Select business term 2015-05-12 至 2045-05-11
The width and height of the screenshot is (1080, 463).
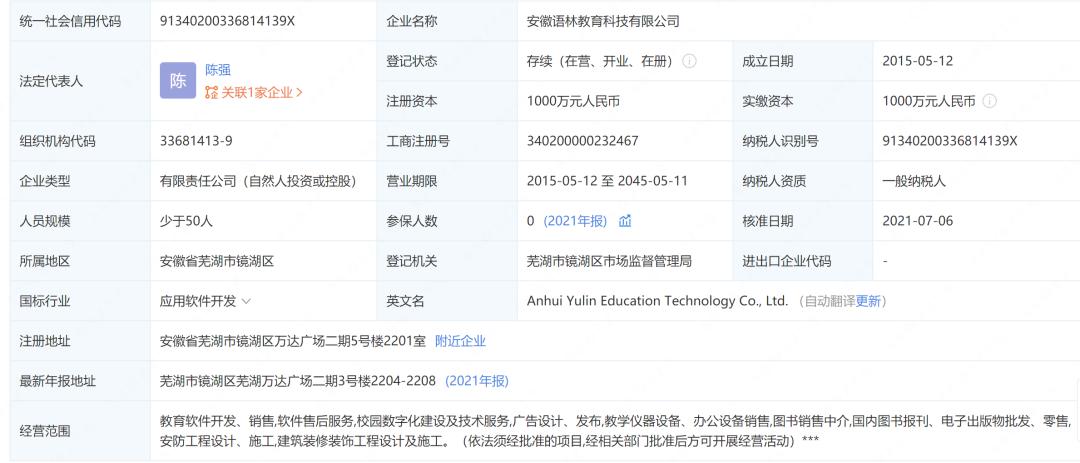(x=608, y=181)
